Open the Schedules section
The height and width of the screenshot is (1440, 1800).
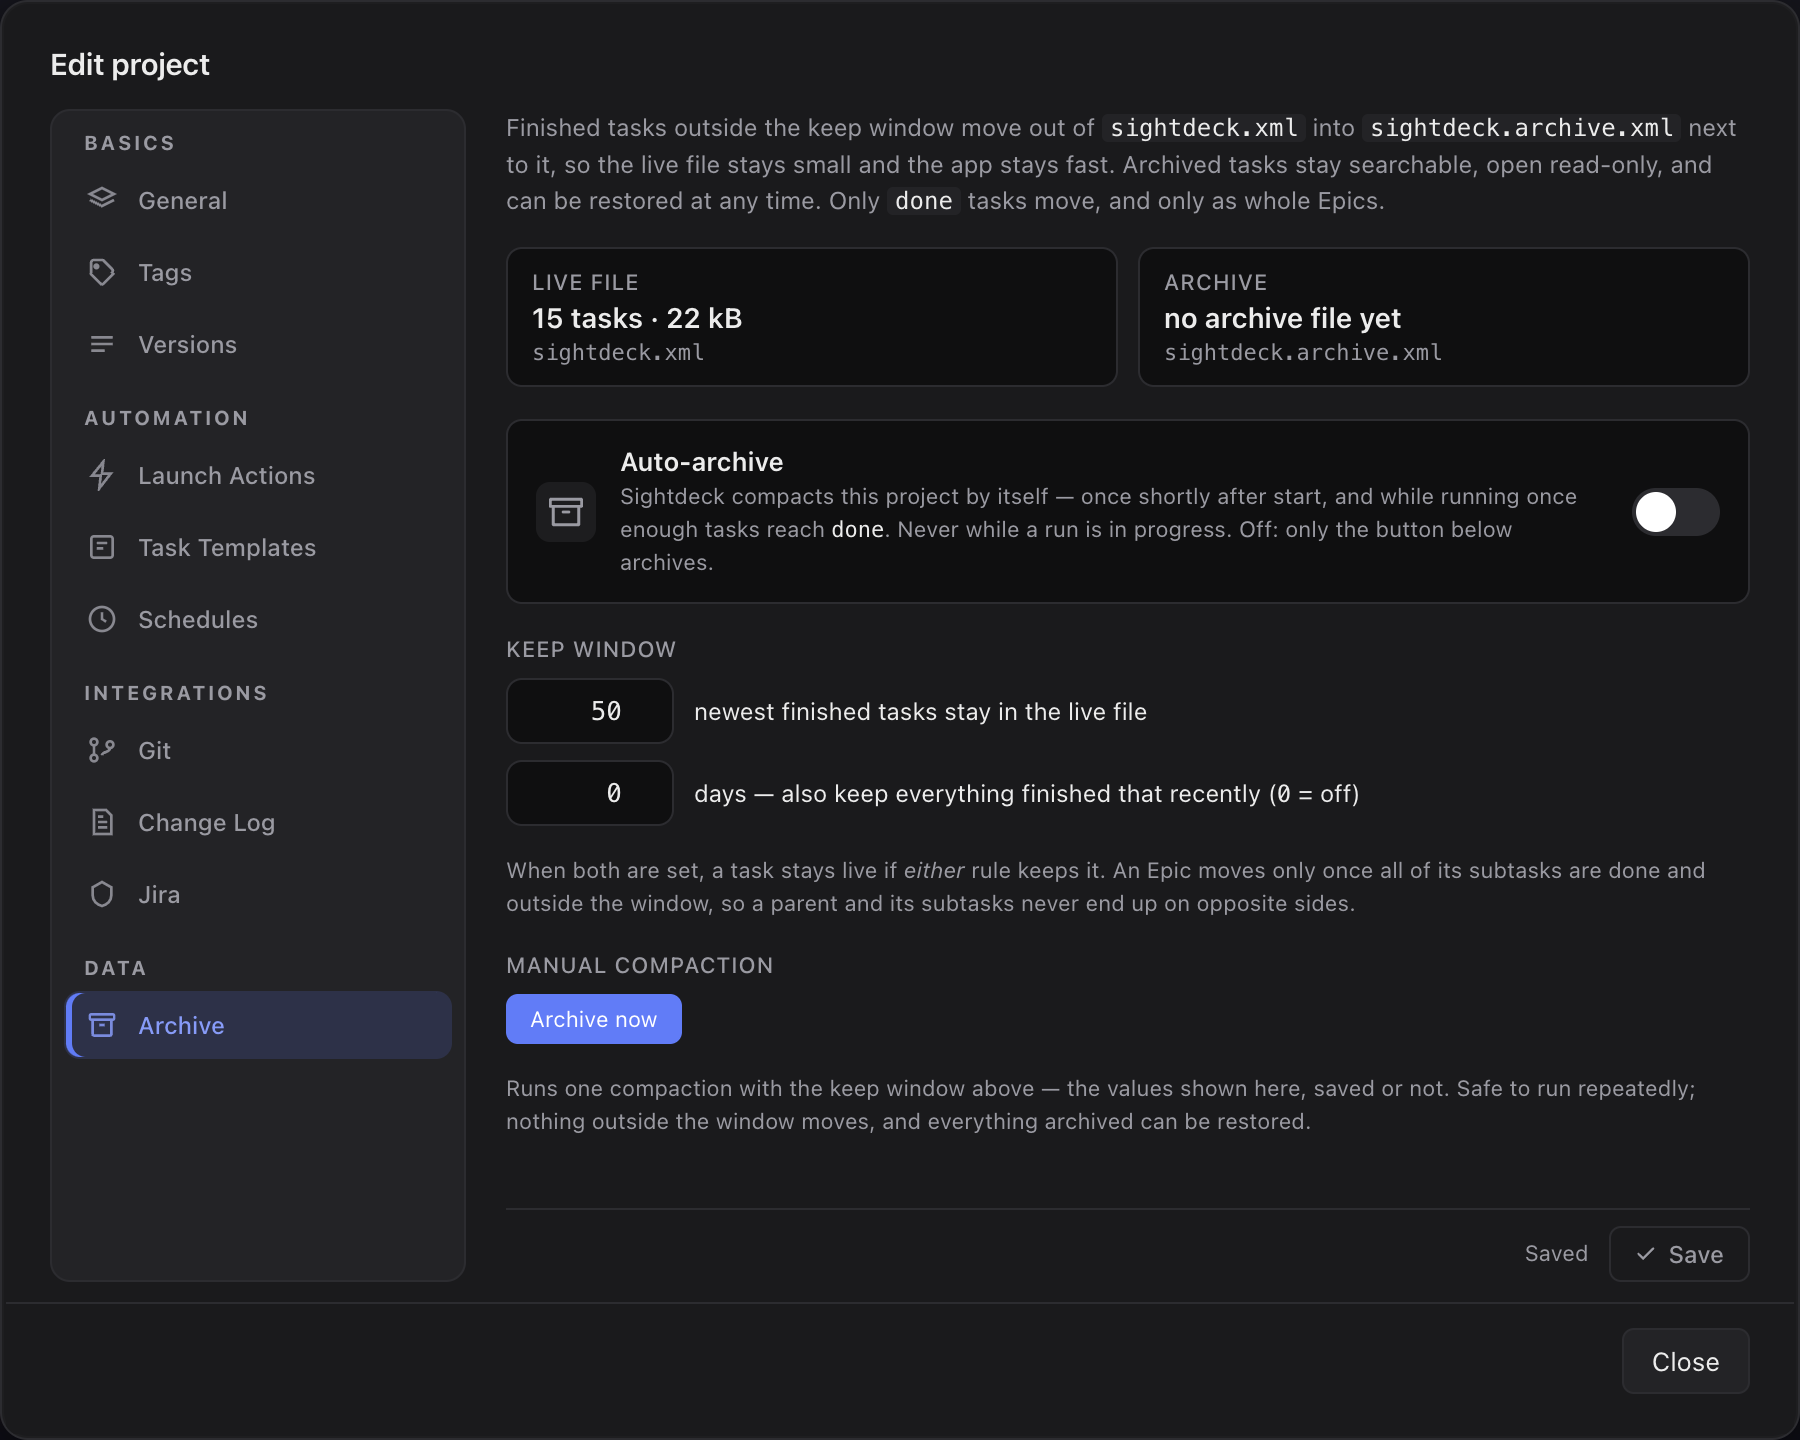258,619
